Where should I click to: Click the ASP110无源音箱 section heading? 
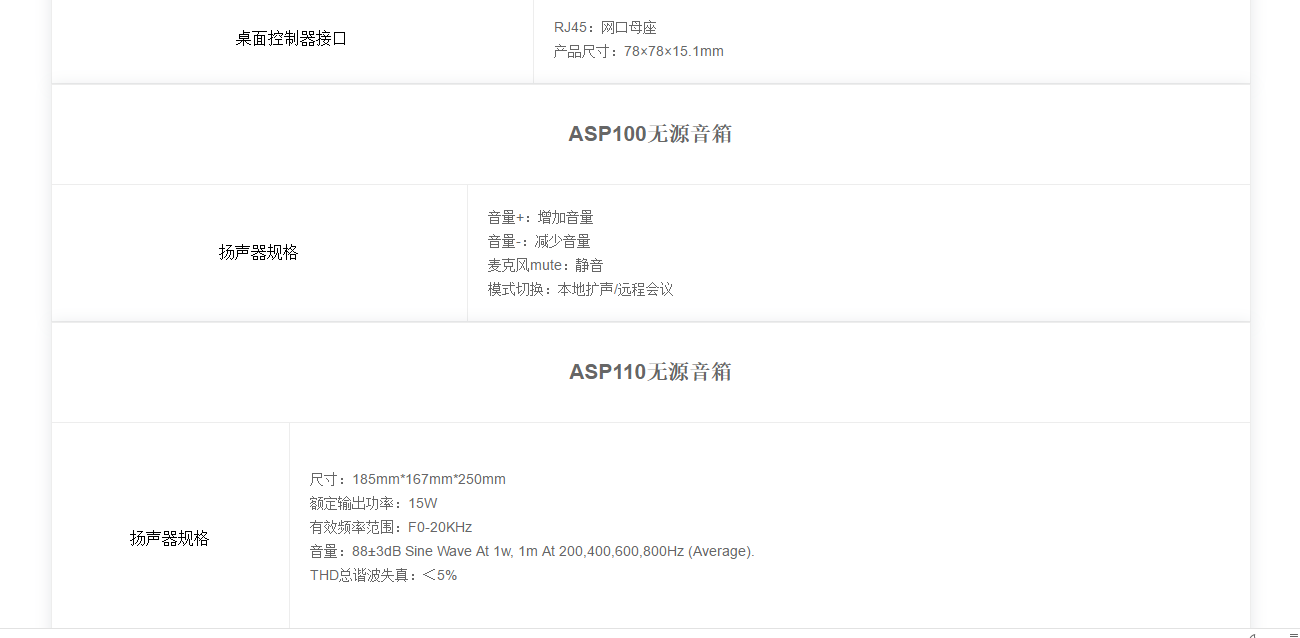point(650,372)
